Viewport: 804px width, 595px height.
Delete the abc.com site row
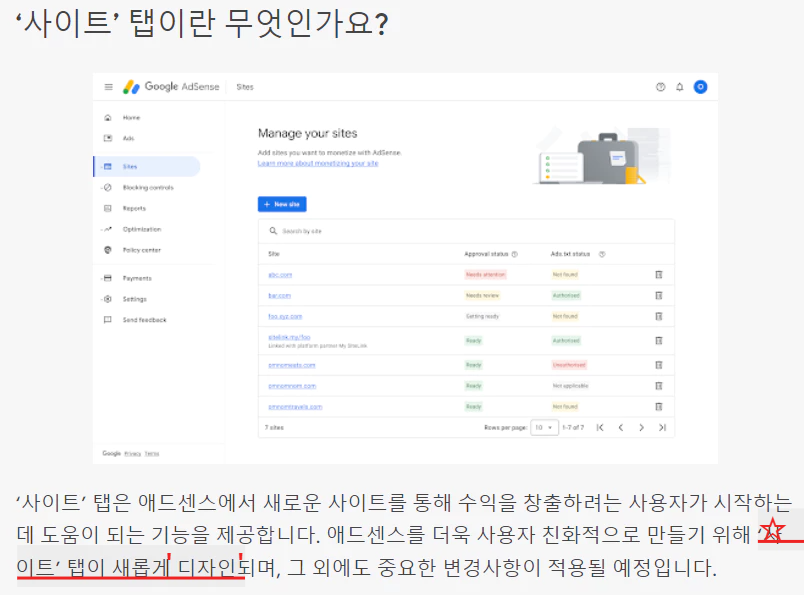(659, 275)
